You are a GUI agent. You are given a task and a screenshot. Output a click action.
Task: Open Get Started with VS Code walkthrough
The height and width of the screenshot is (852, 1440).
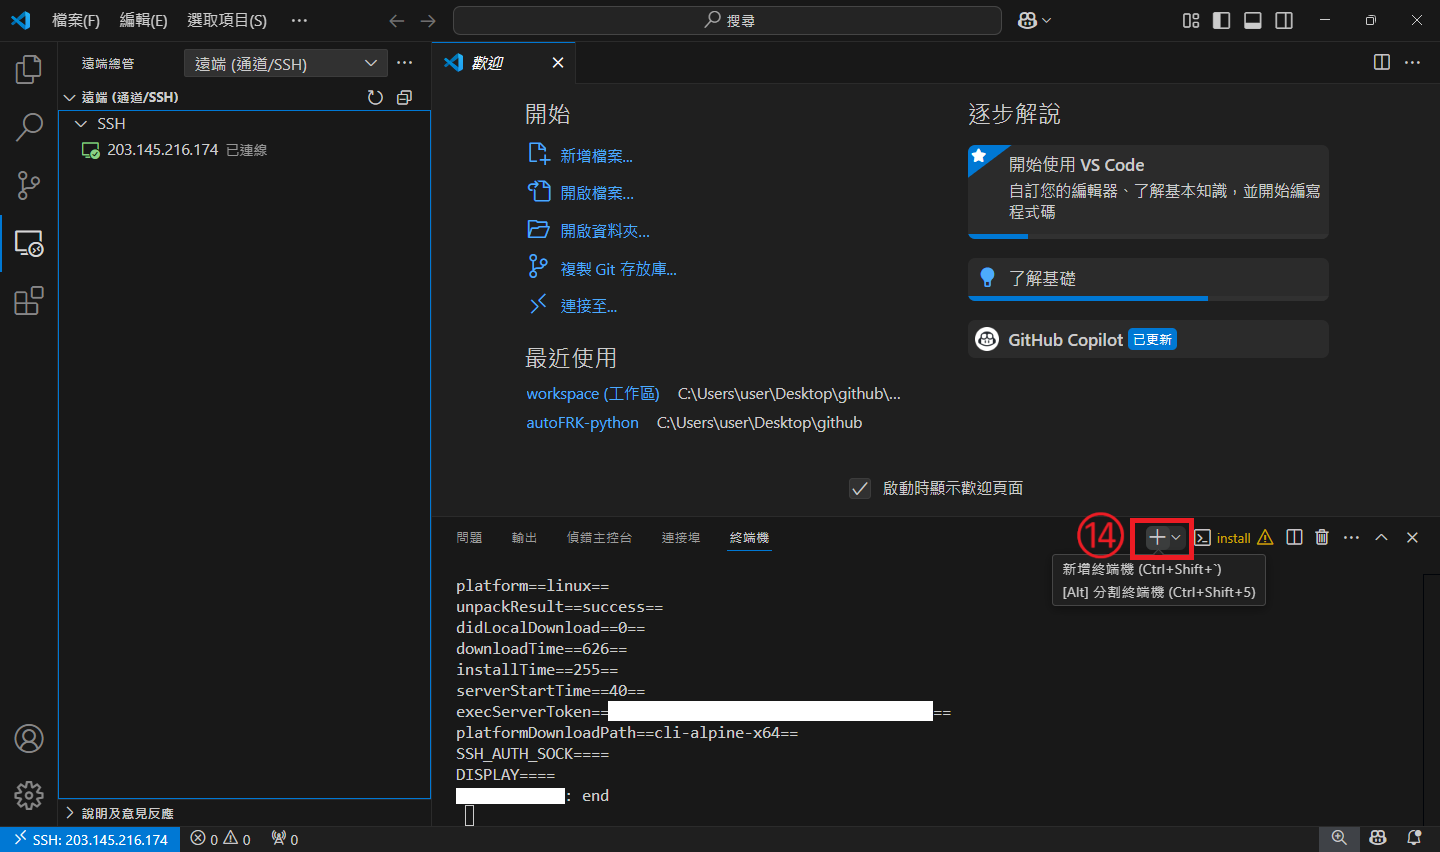tap(1148, 191)
